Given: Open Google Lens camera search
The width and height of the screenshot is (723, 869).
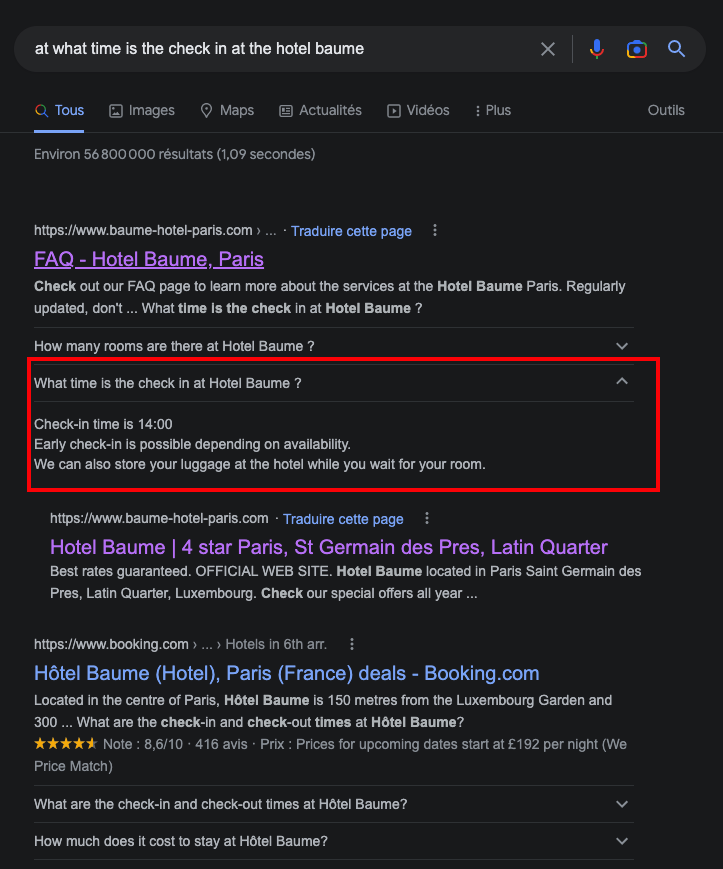Looking at the screenshot, I should tap(637, 48).
